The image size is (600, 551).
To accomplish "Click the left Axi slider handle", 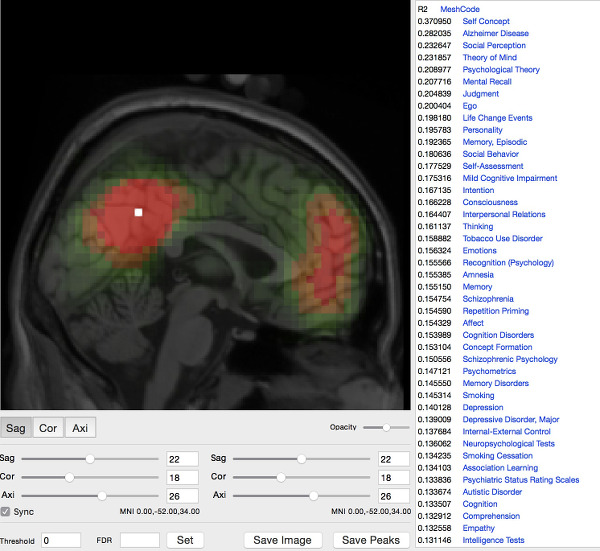I will (102, 495).
